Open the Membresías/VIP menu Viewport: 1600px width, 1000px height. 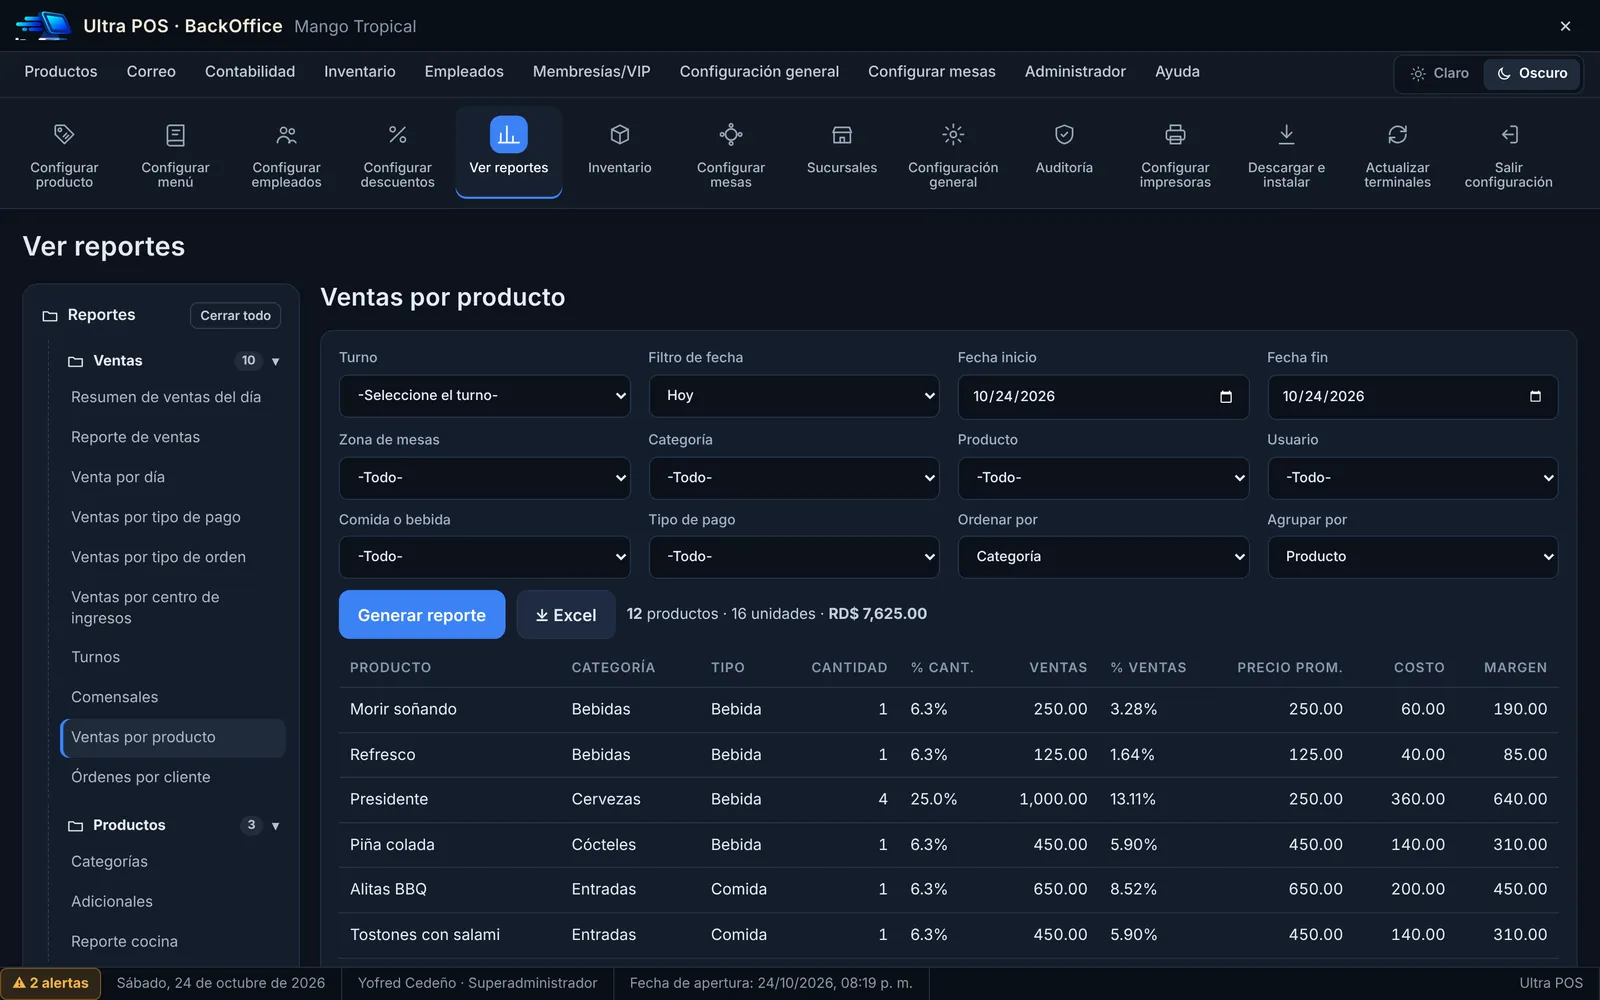pos(592,72)
